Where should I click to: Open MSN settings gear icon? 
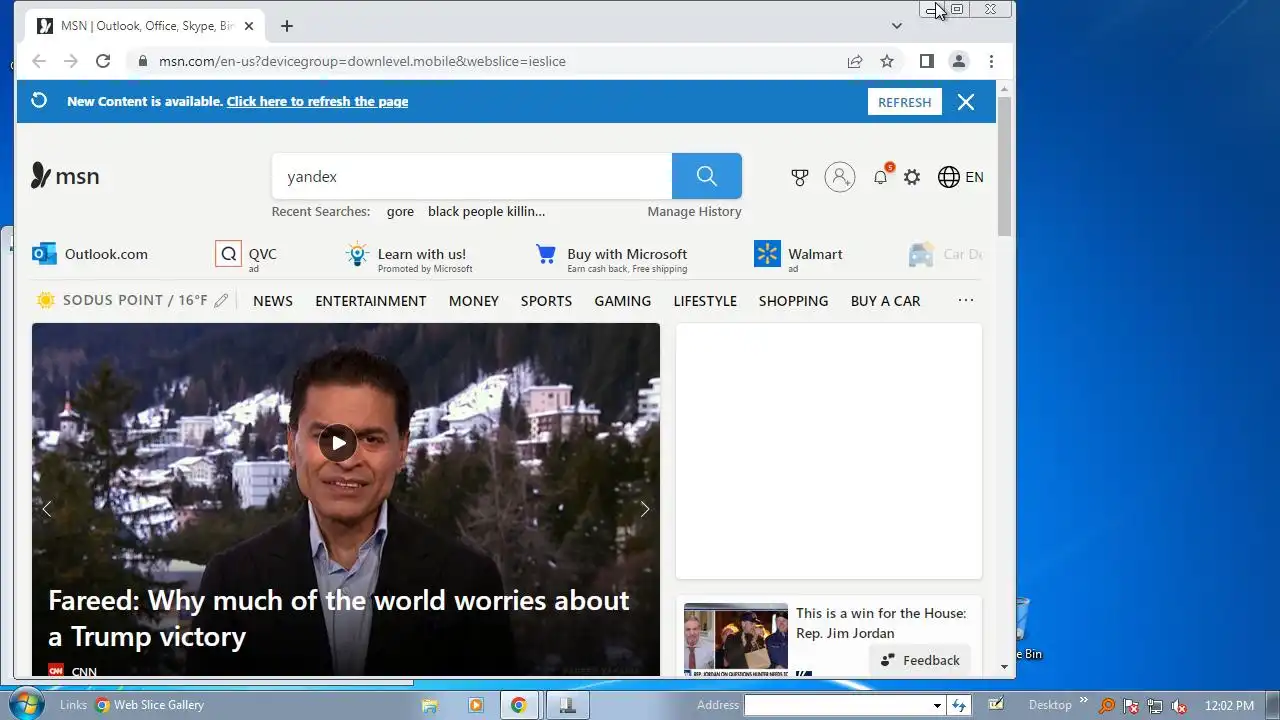click(x=912, y=177)
